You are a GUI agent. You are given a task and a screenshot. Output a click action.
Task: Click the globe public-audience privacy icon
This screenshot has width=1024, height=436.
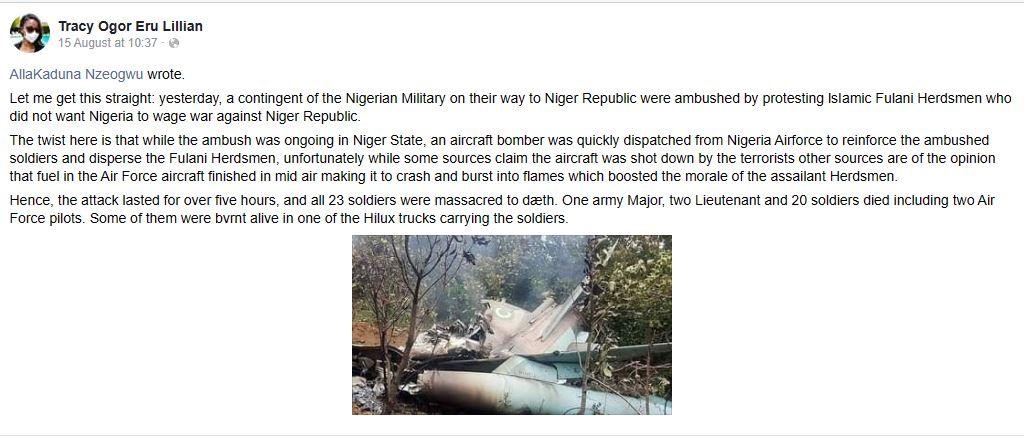(x=174, y=43)
